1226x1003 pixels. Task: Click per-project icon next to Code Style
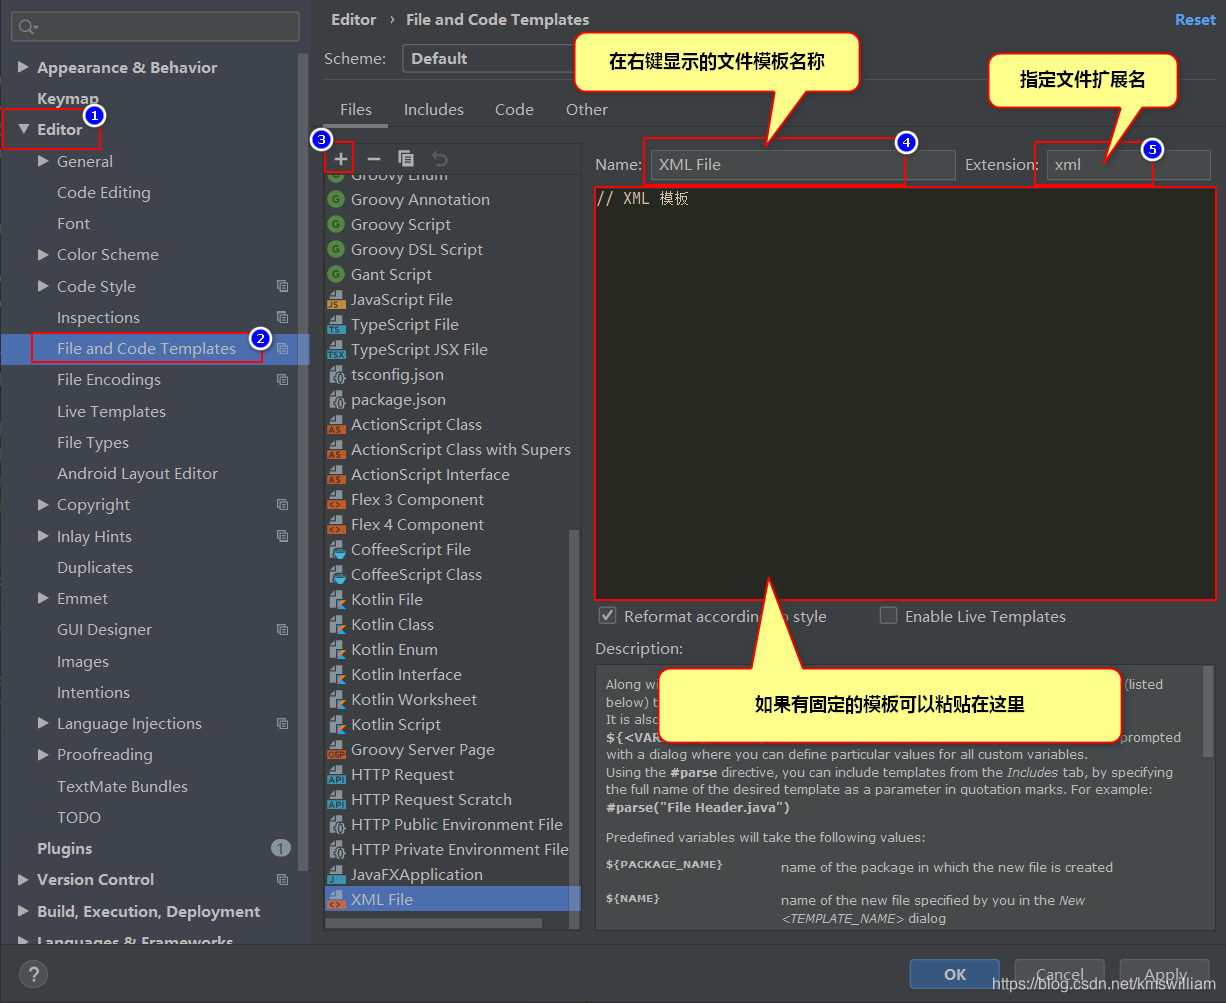click(282, 286)
